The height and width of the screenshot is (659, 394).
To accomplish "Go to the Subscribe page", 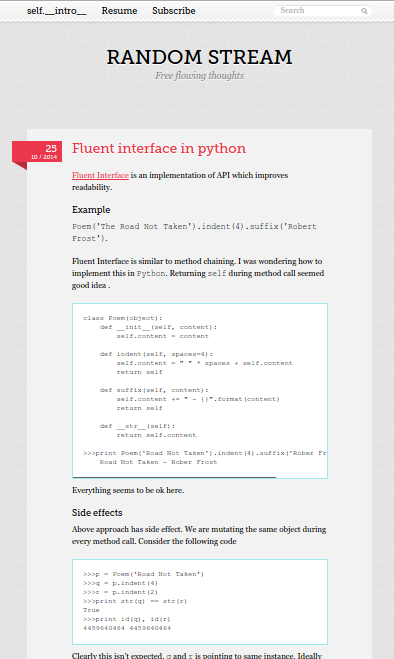I will pos(174,11).
